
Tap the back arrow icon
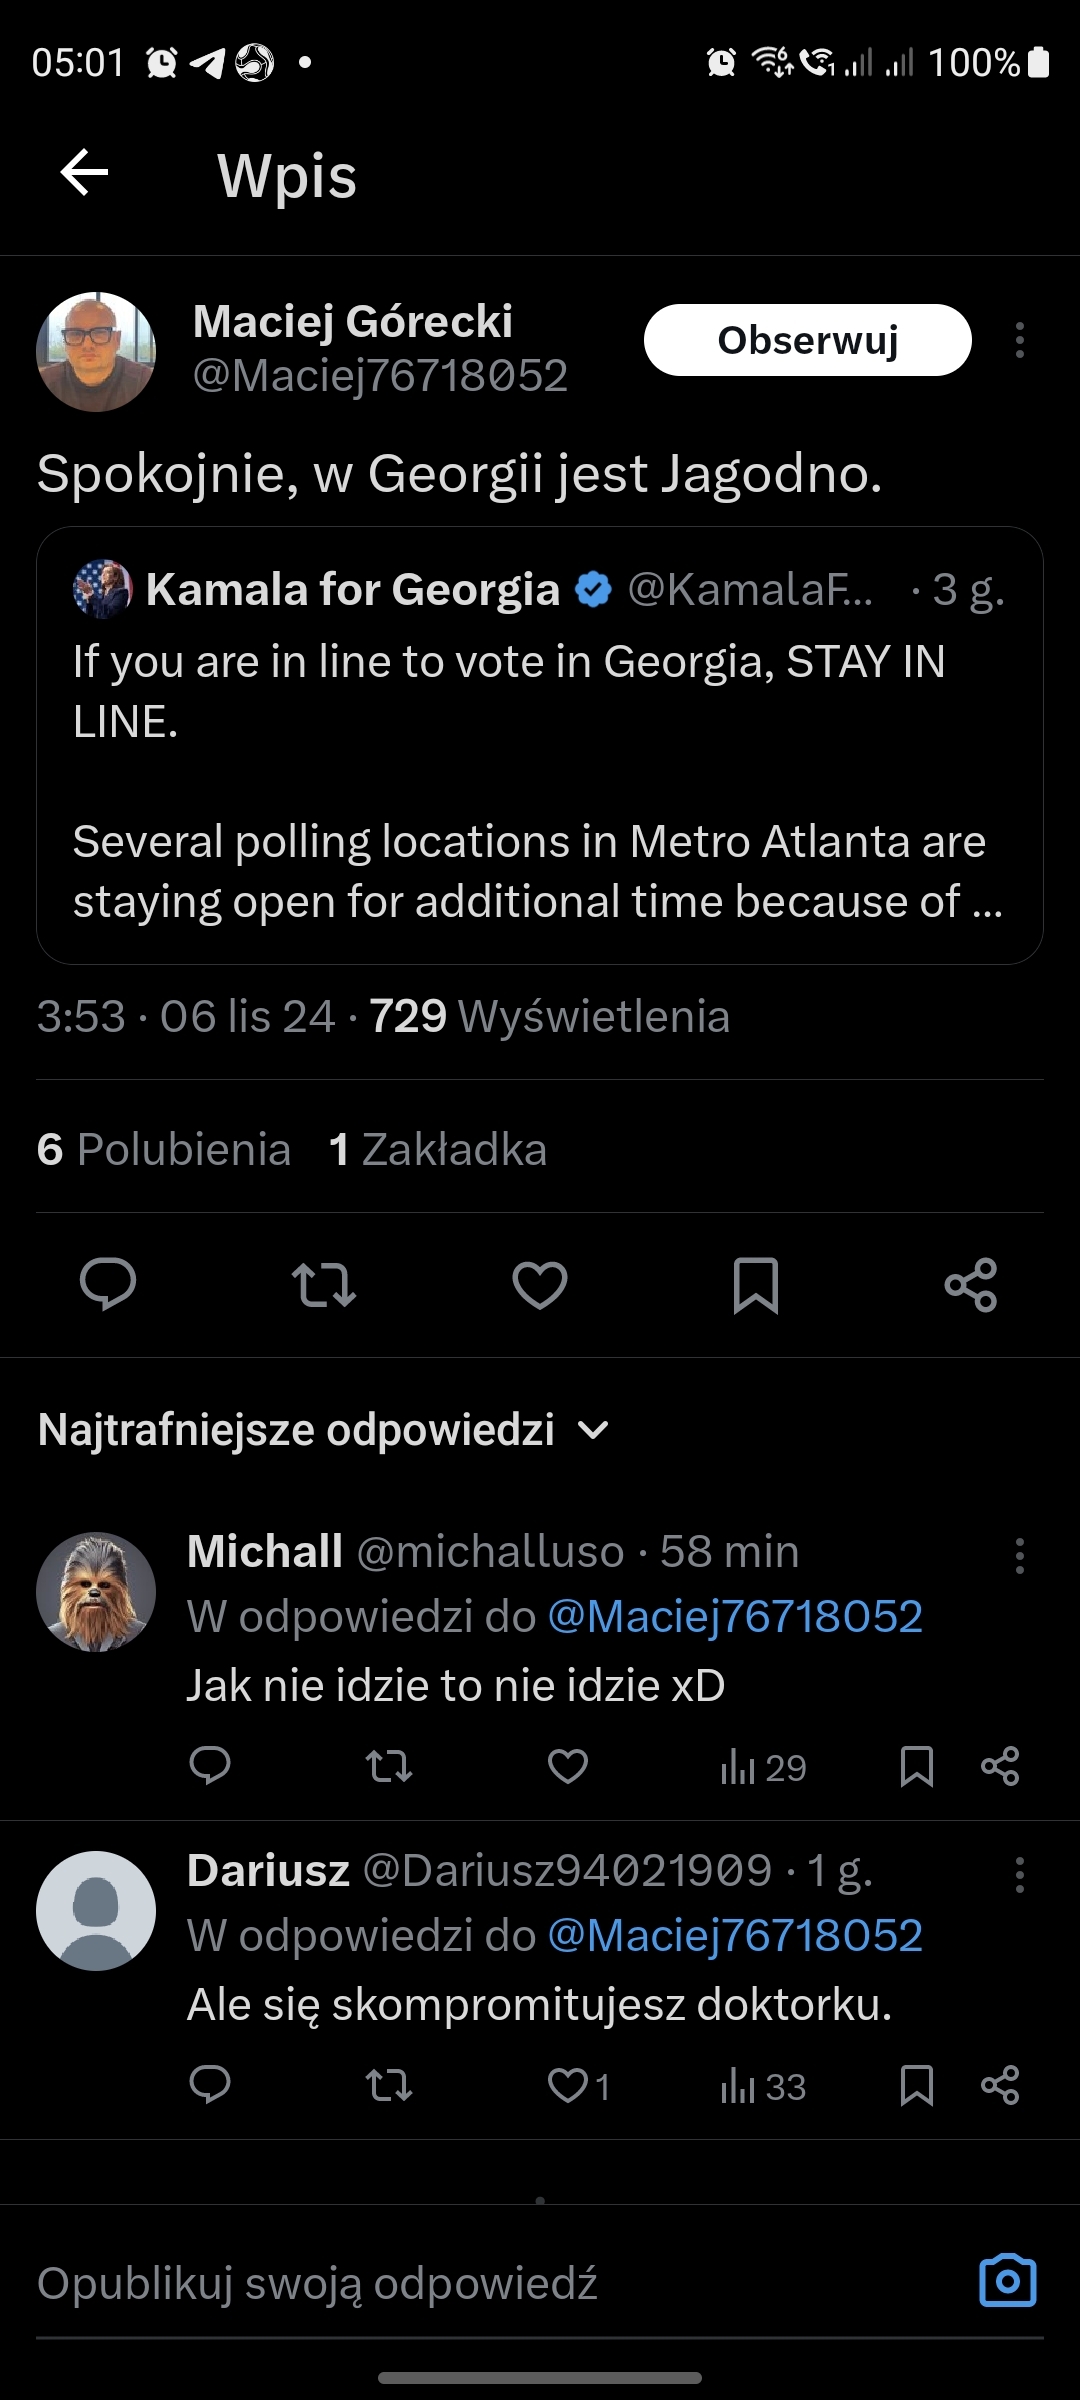tap(85, 173)
